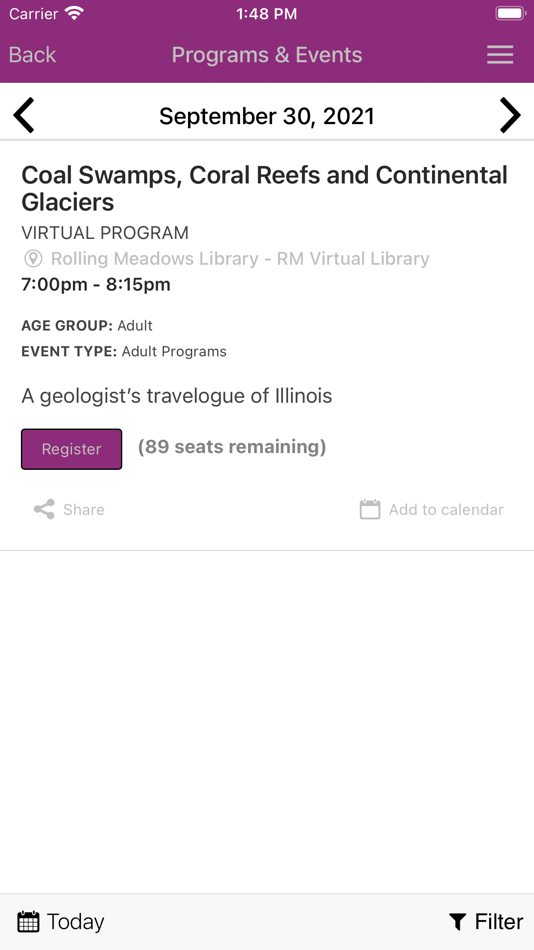Open Rolling Meadows Library location link
The width and height of the screenshot is (534, 950).
240,259
